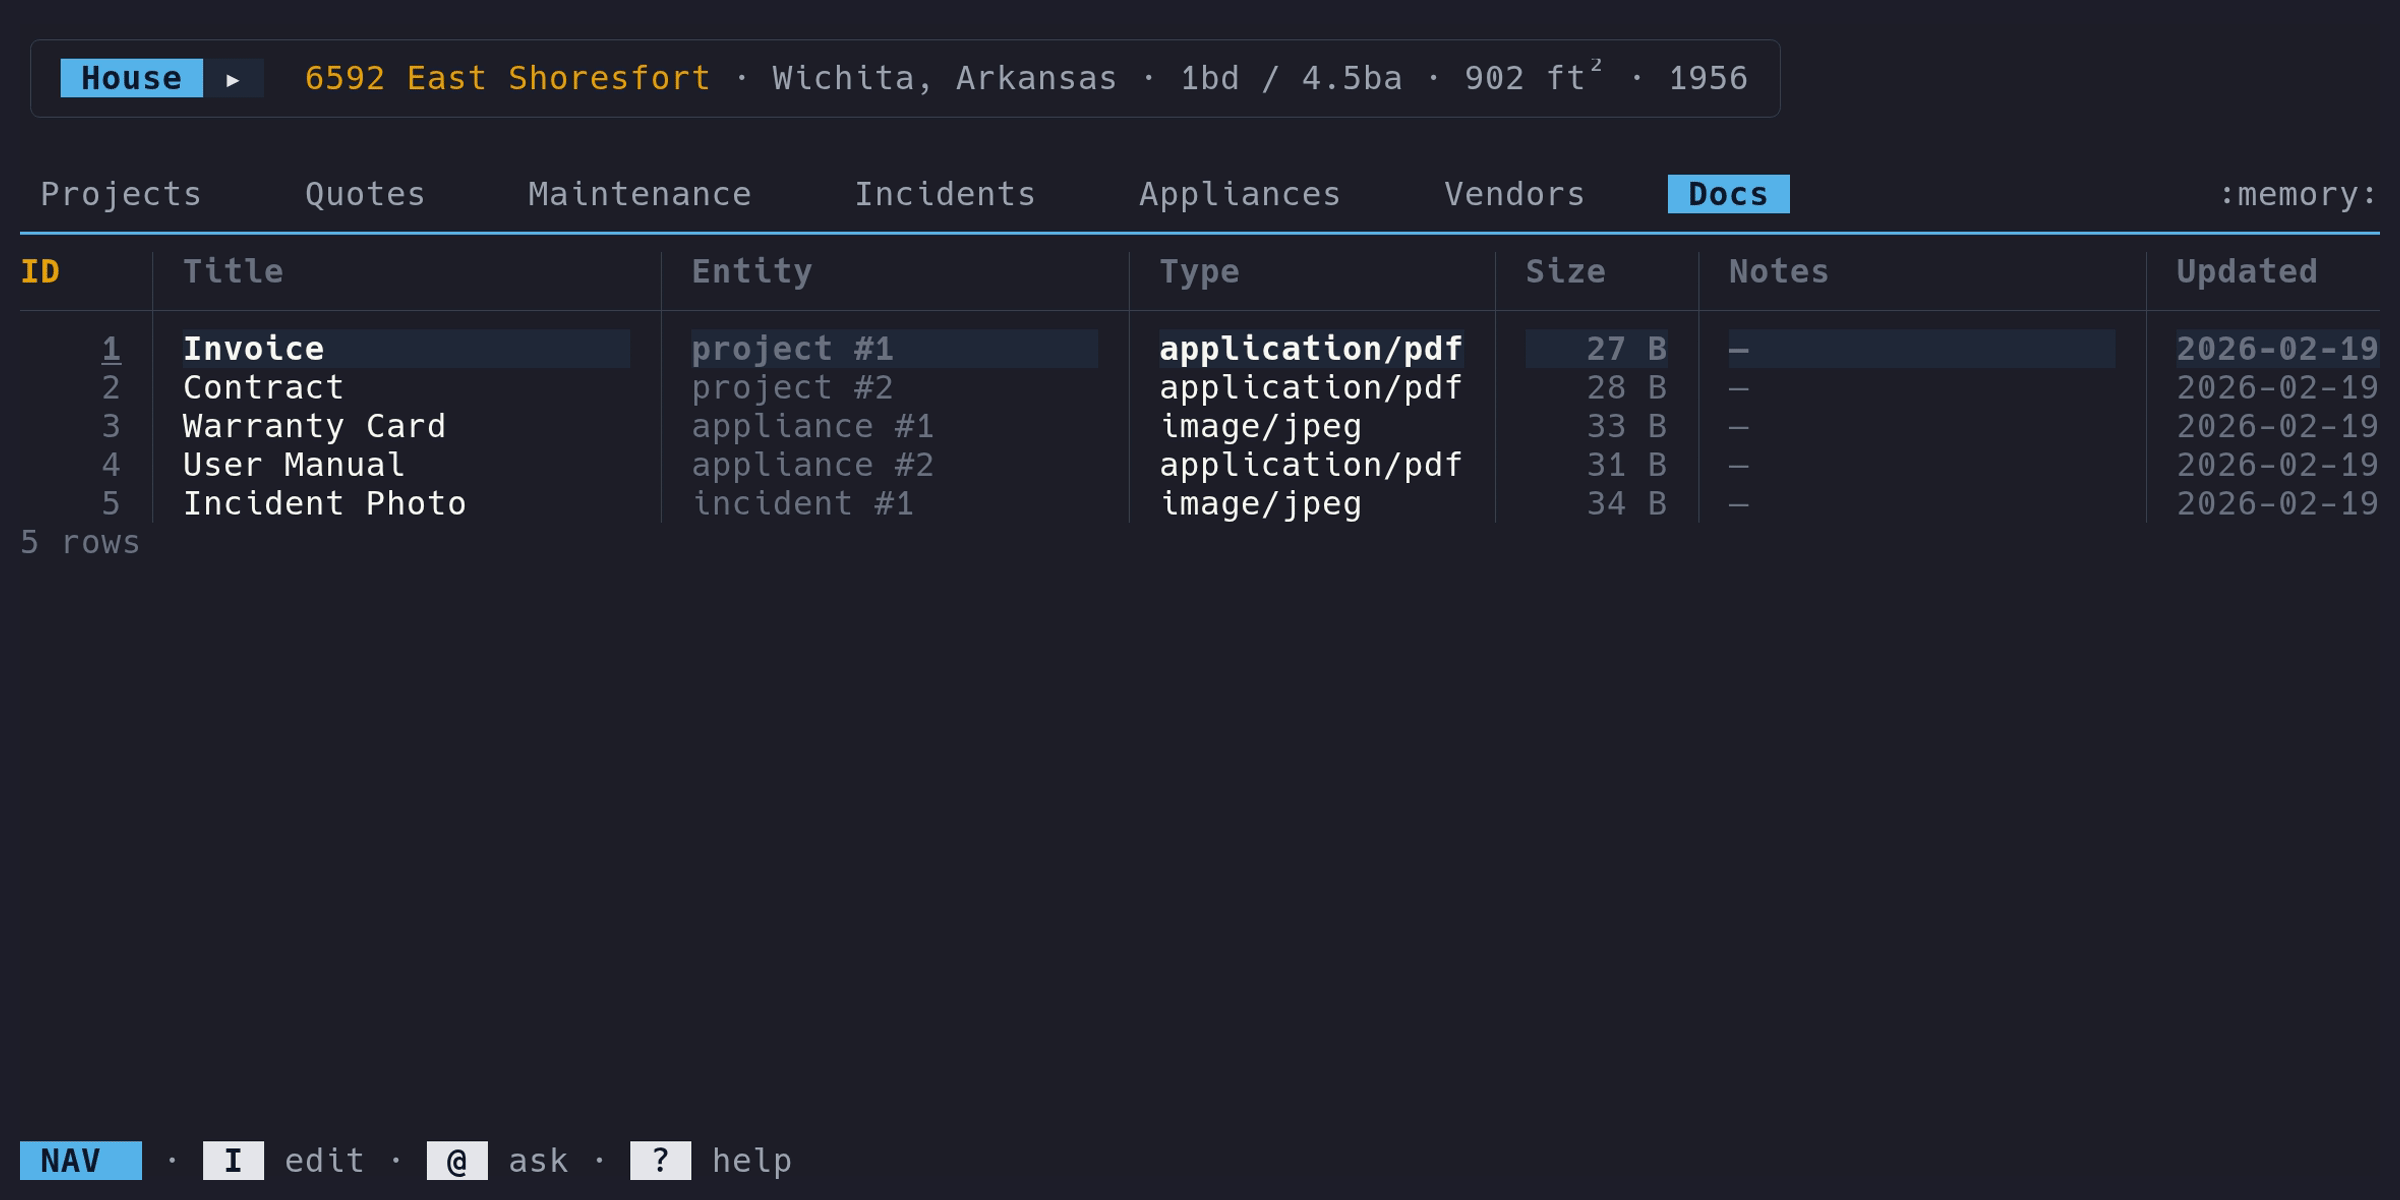2400x1200 pixels.
Task: Go to the Maintenance tab
Action: pyautogui.click(x=639, y=194)
